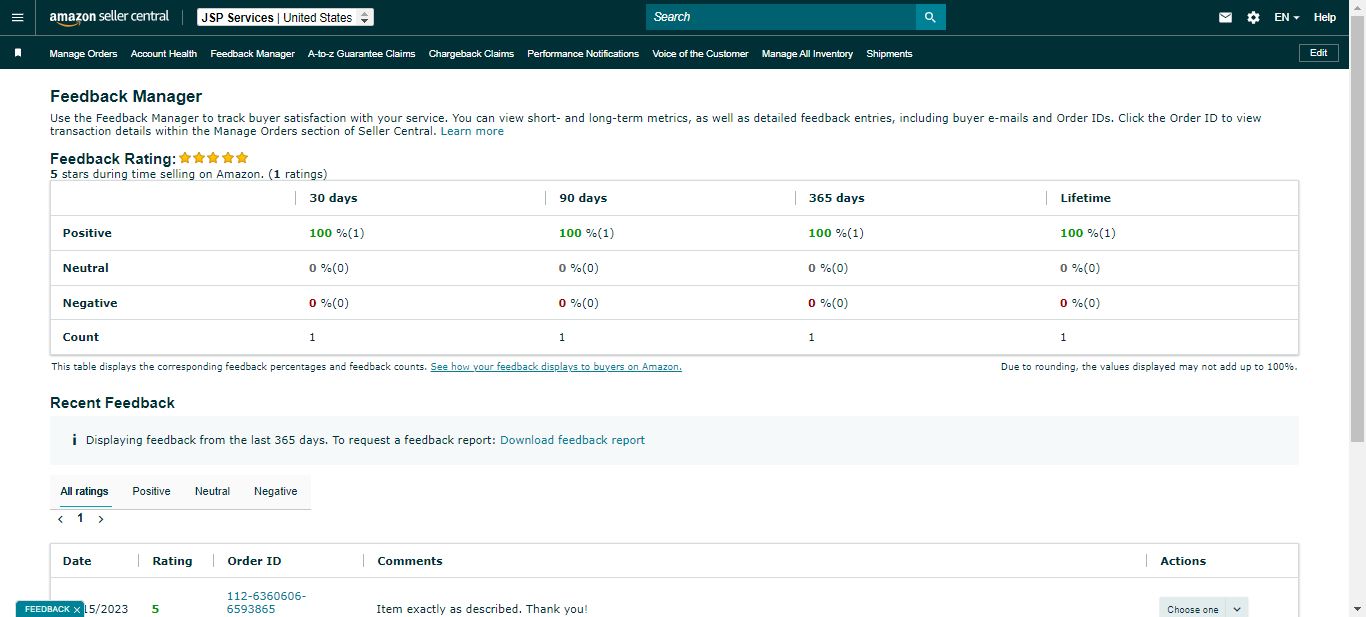The height and width of the screenshot is (617, 1366).
Task: Open A-to-z Guarantee Claims
Action: click(361, 54)
